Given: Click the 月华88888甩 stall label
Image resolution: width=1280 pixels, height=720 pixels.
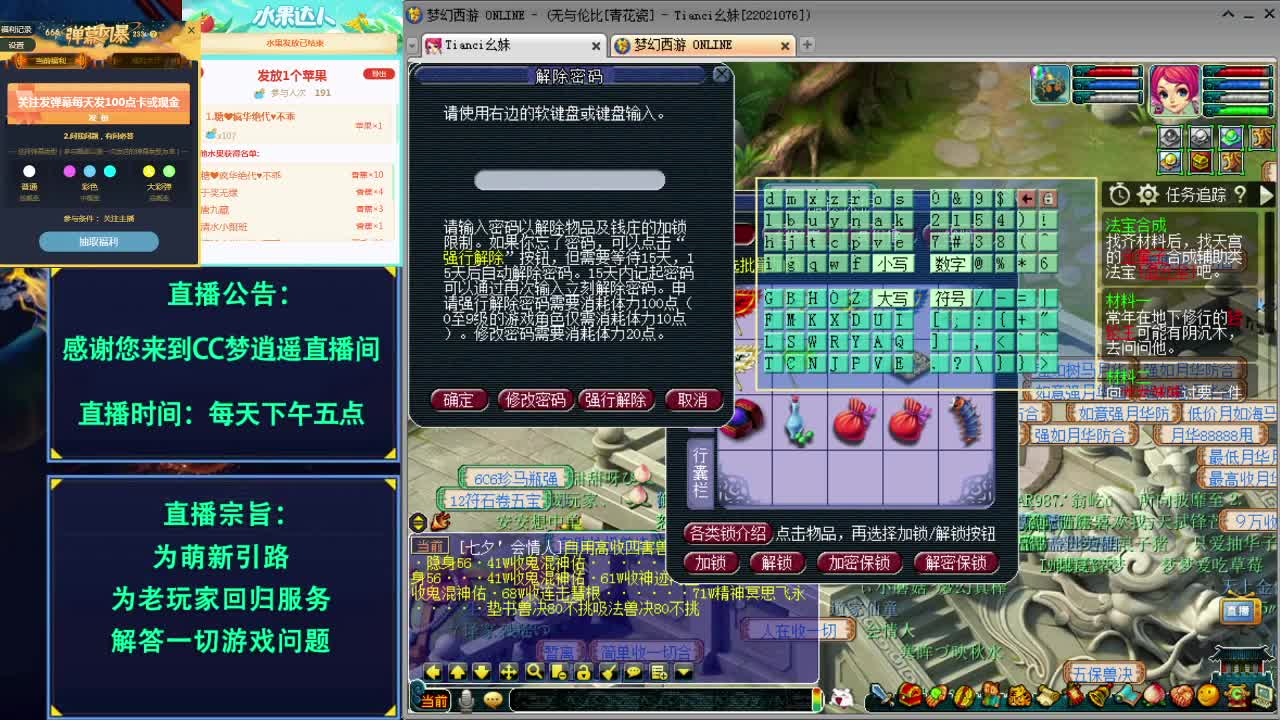Looking at the screenshot, I should 1210,435.
